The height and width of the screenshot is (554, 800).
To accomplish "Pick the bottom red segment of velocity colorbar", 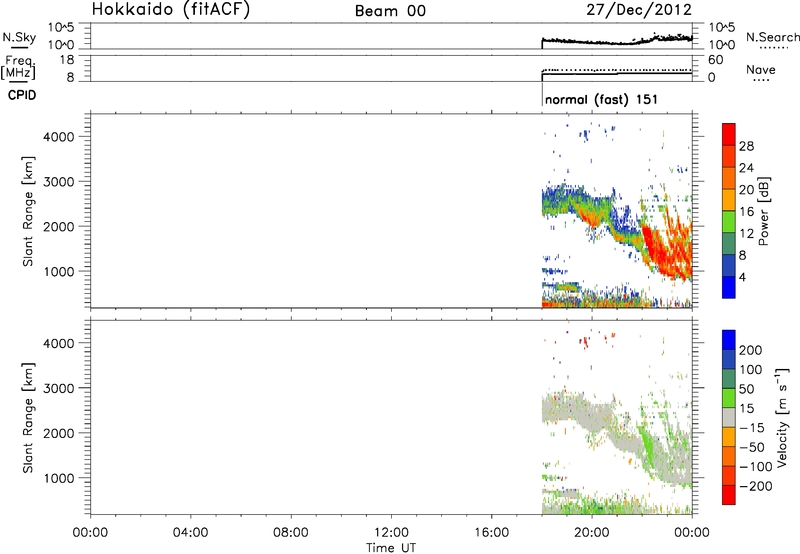I will [729, 495].
